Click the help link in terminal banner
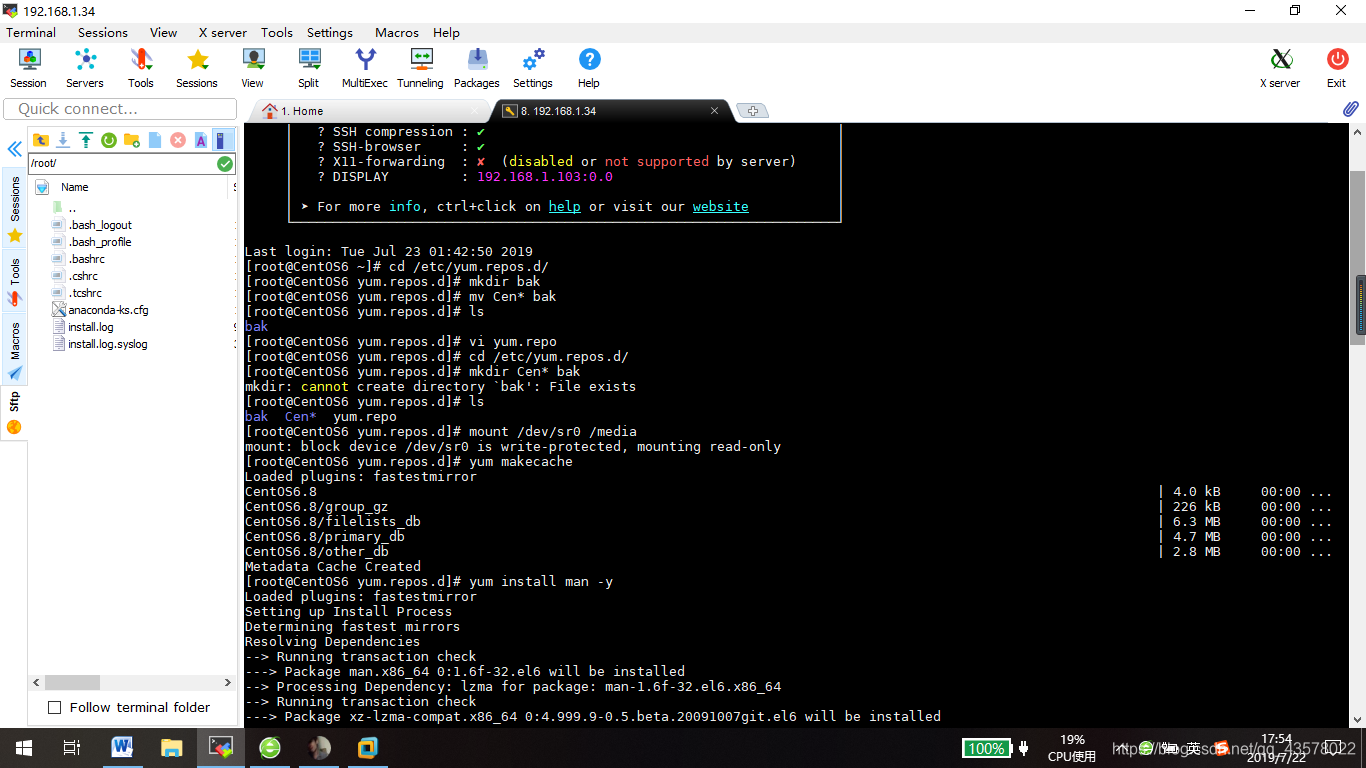1366x768 pixels. pos(564,206)
